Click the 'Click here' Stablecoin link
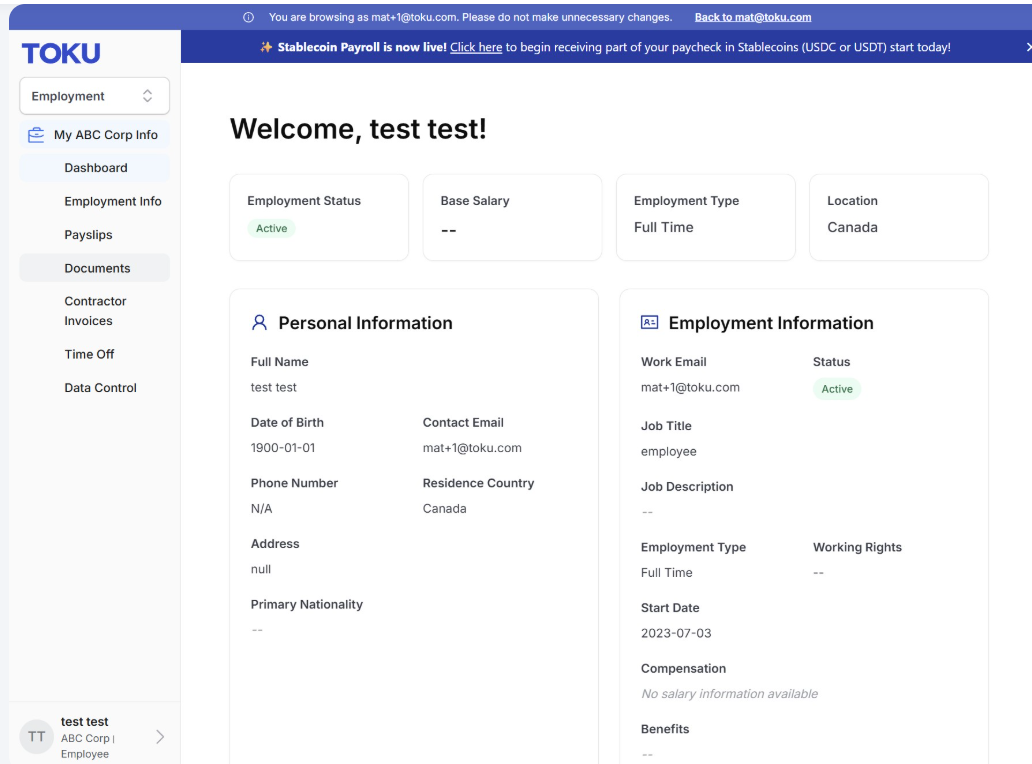Screen dimensions: 1032x764 [x=476, y=47]
